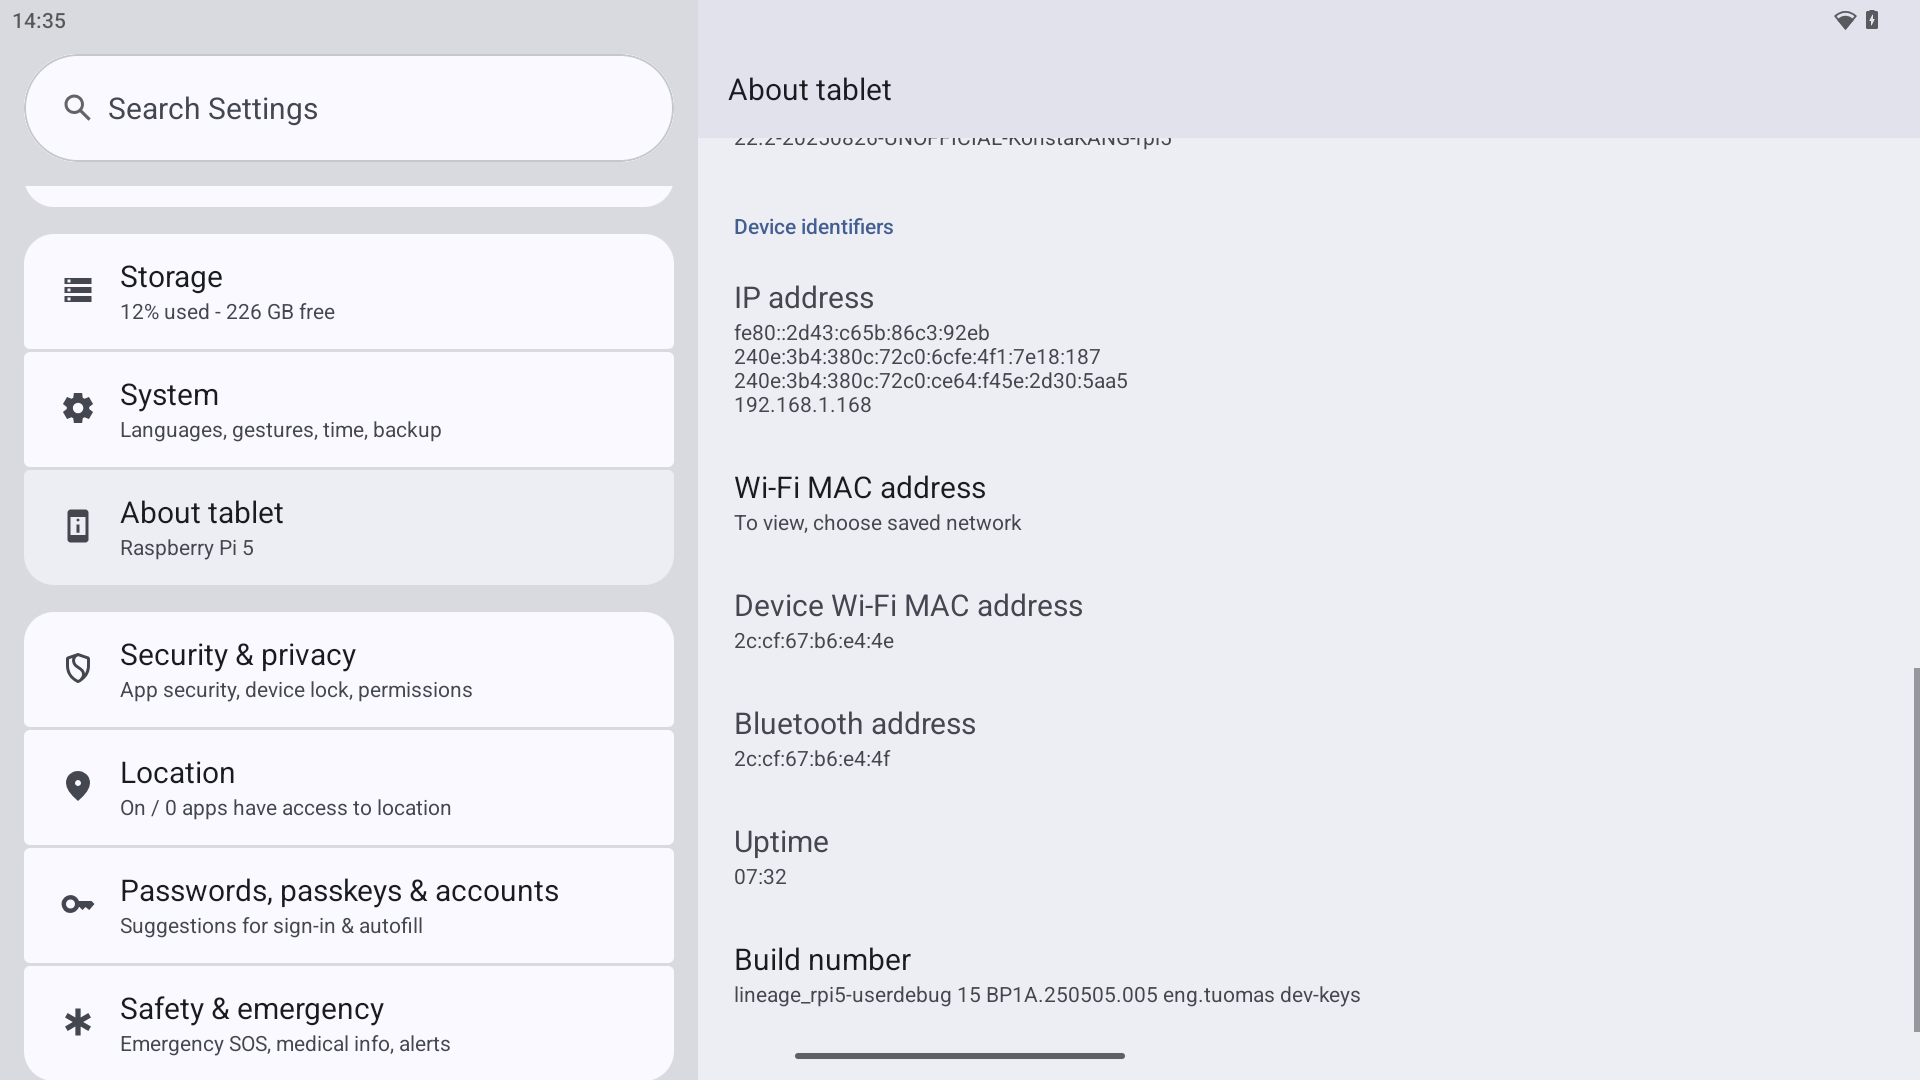
Task: Click the horizontal scrollbar at bottom
Action: tap(959, 1055)
